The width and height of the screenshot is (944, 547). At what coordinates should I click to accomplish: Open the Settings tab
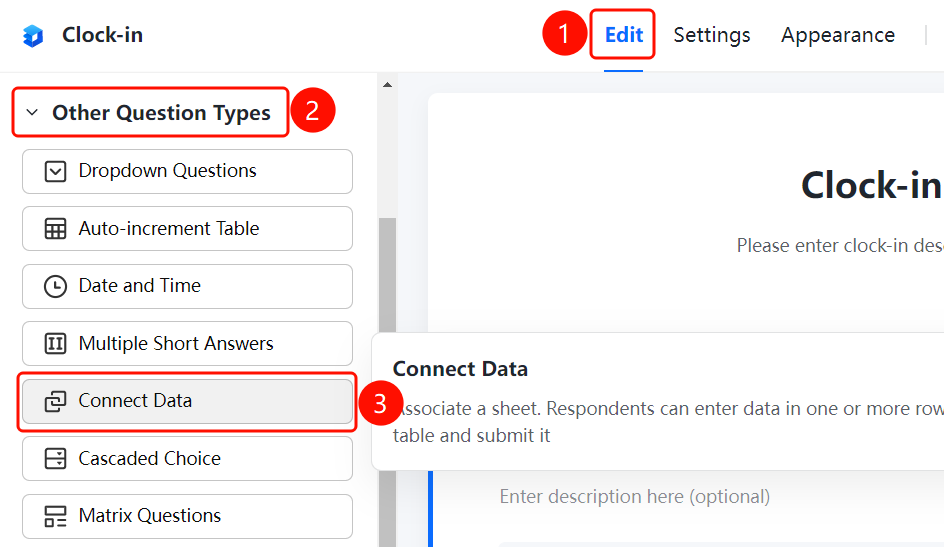[712, 35]
